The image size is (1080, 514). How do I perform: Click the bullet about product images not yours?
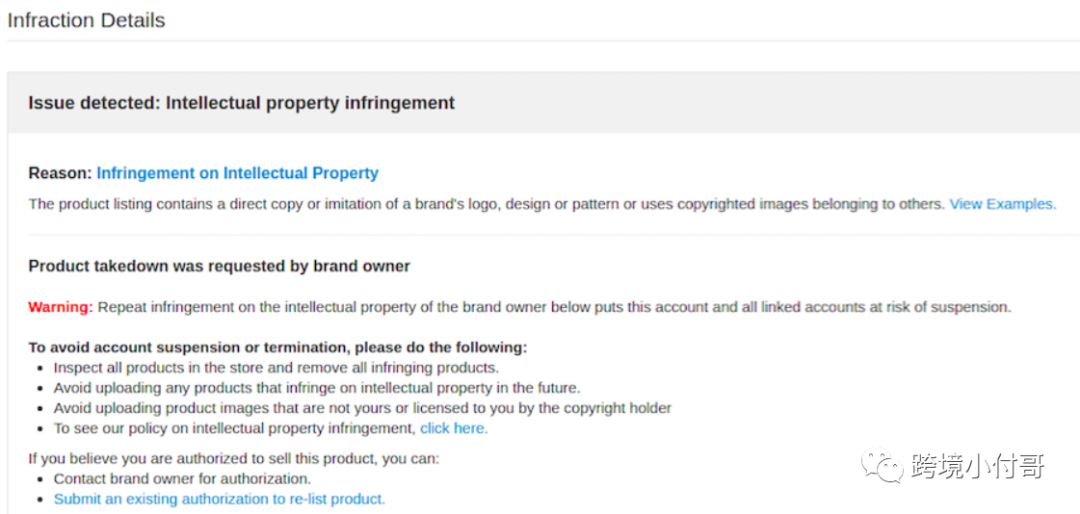coord(362,408)
